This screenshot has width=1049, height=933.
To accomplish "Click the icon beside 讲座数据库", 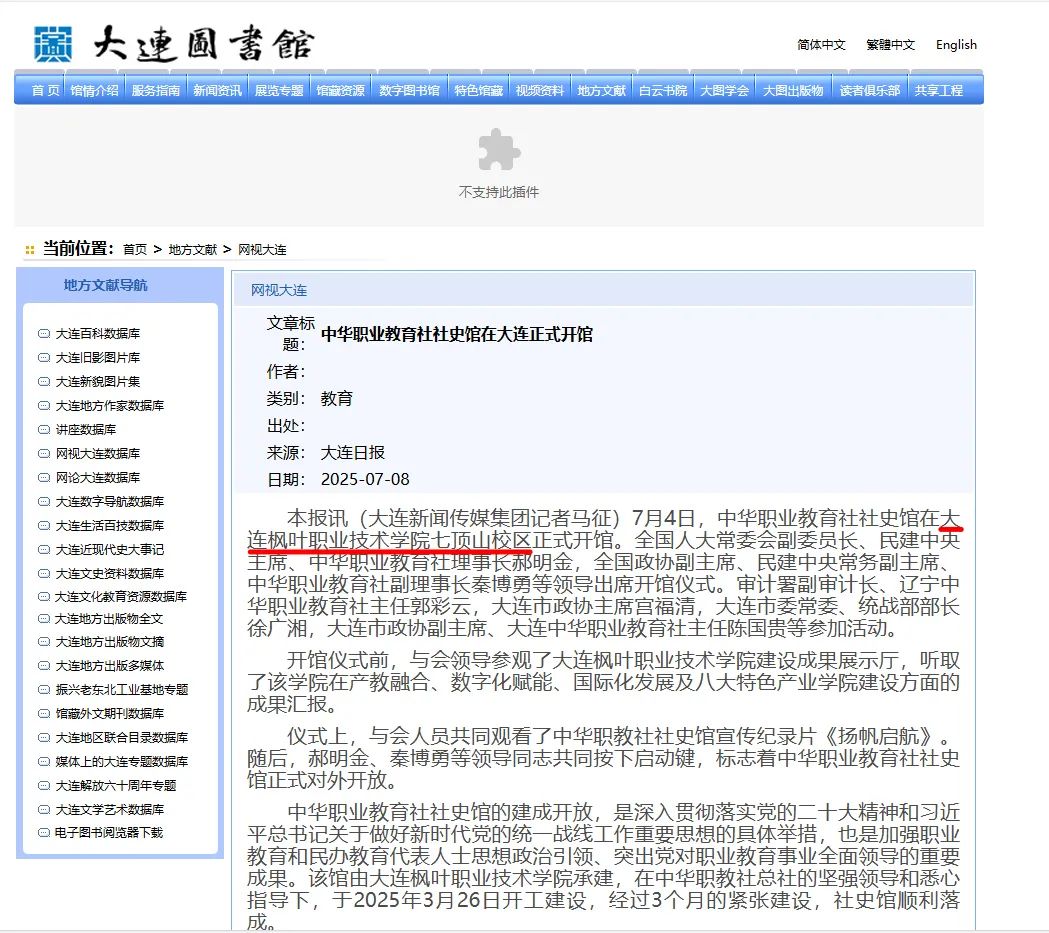I will click(43, 430).
